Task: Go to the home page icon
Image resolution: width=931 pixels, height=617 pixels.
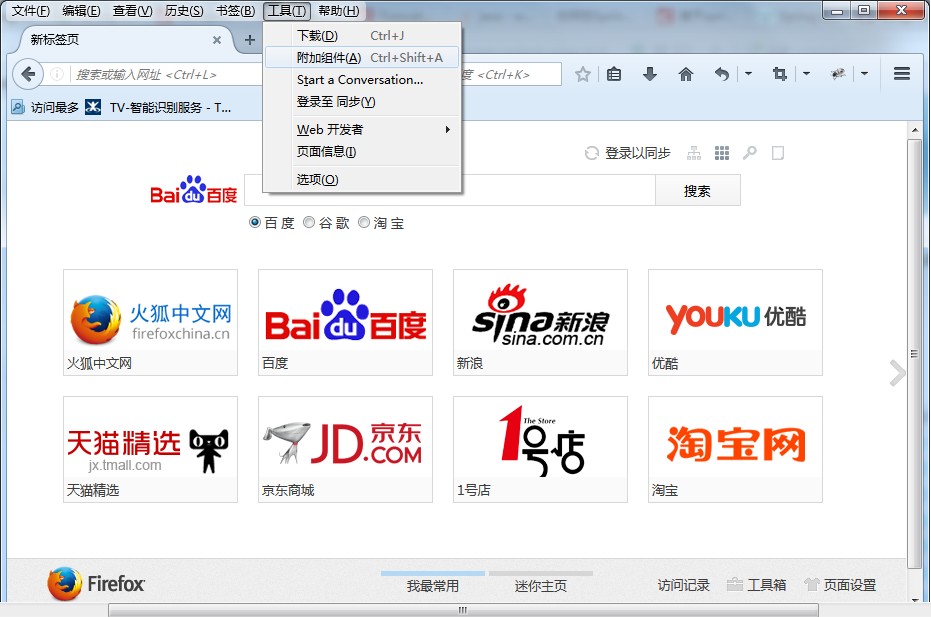Action: click(x=686, y=74)
